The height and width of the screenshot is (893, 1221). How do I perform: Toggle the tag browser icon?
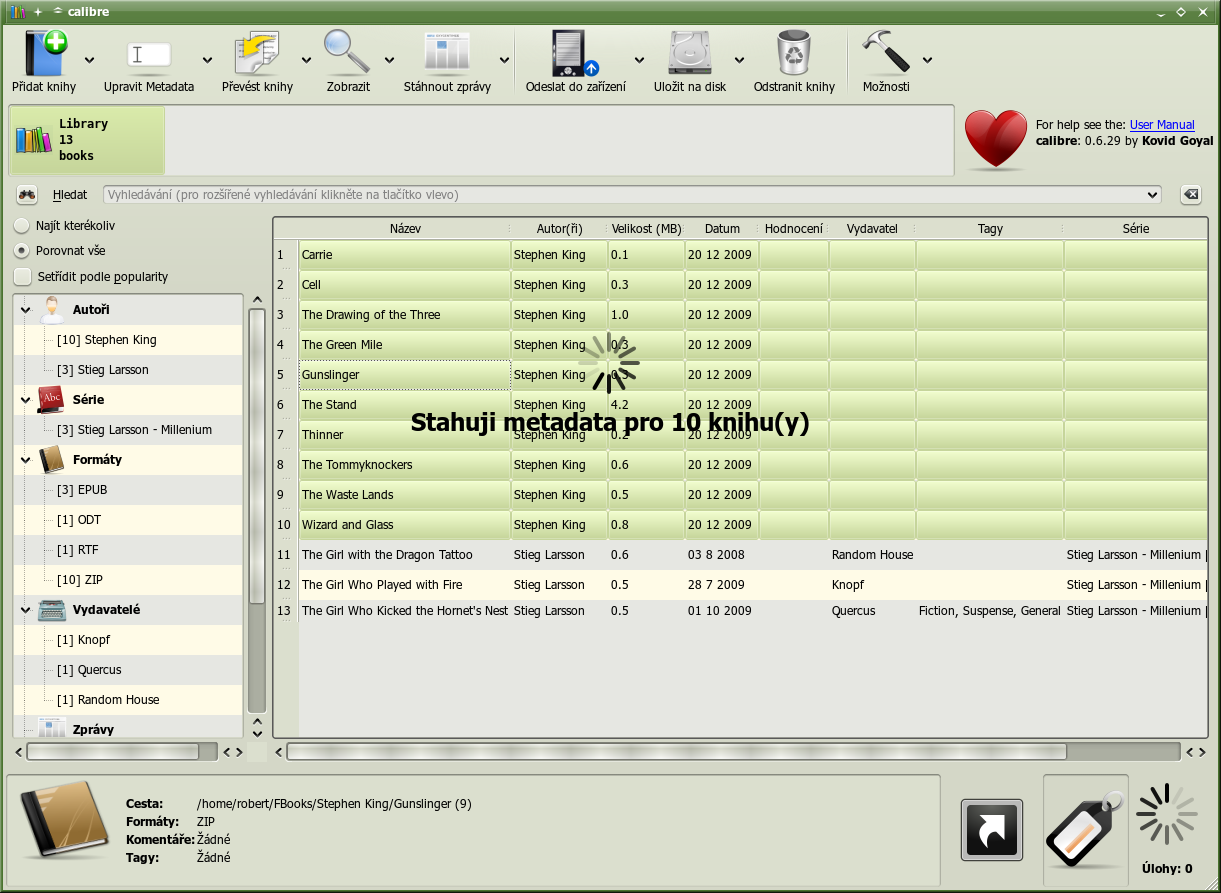point(1086,828)
